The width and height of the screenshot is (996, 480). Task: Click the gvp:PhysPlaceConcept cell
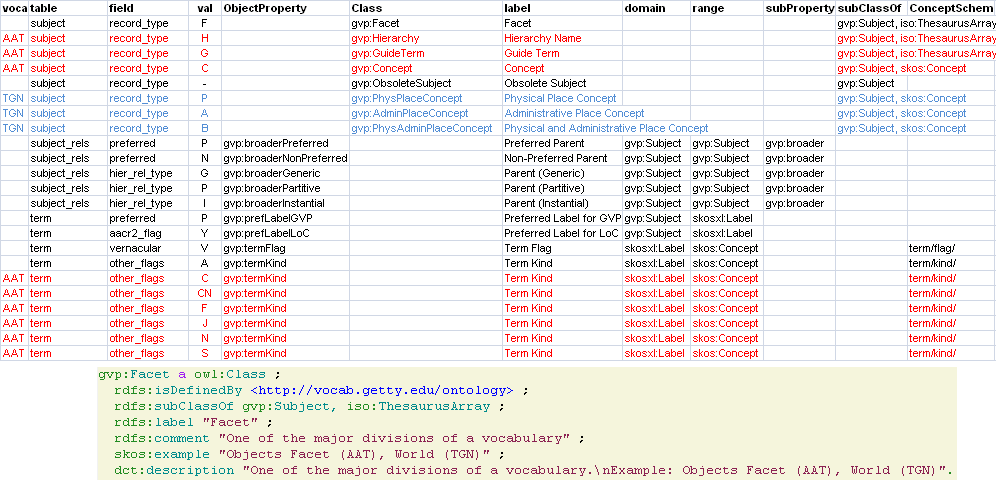[408, 98]
